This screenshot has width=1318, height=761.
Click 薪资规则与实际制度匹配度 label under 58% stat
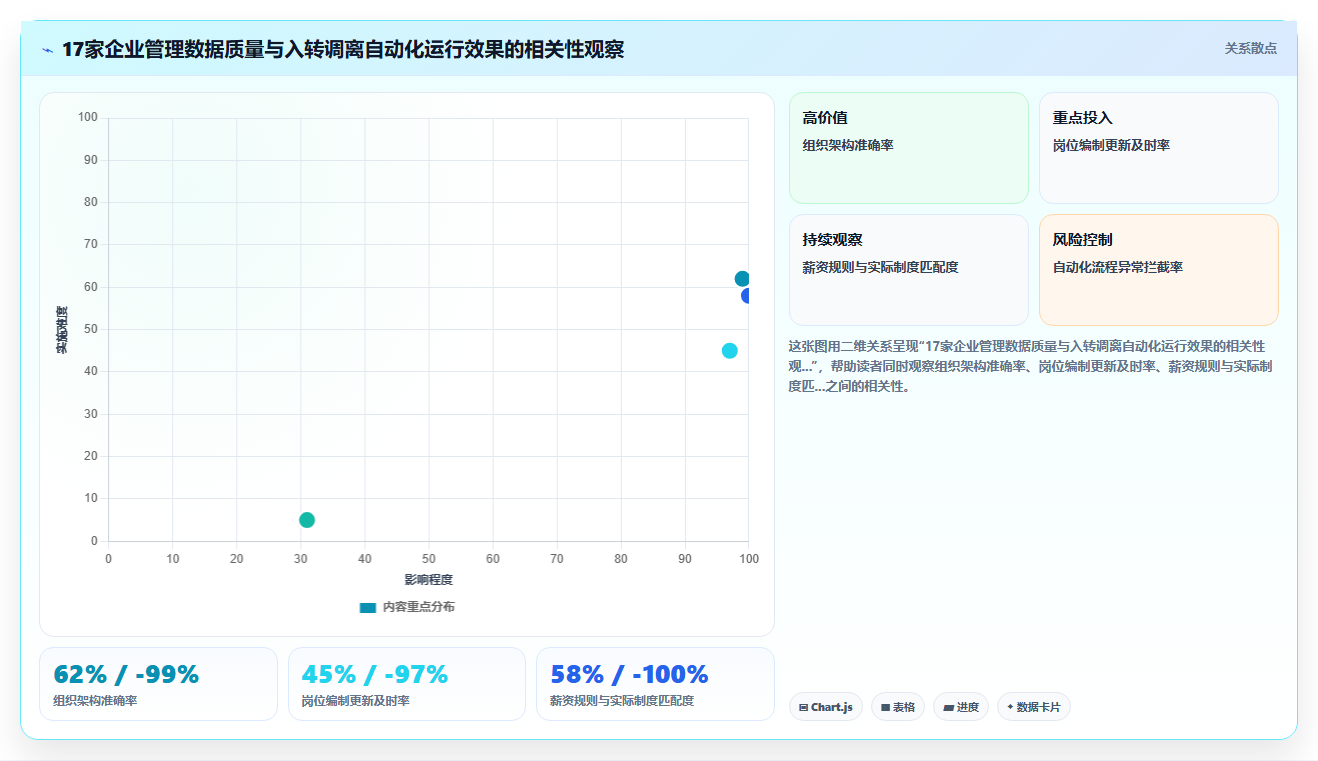click(x=622, y=701)
